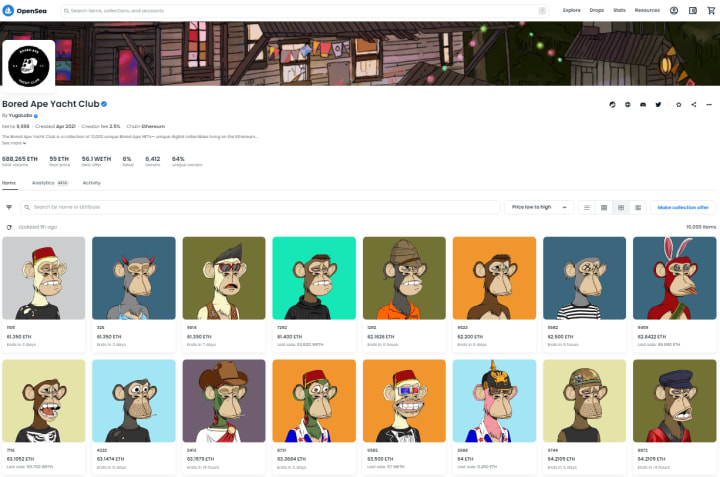Viewport: 720px width, 477px height.
Task: Select the medium grid view layout
Action: 621,208
